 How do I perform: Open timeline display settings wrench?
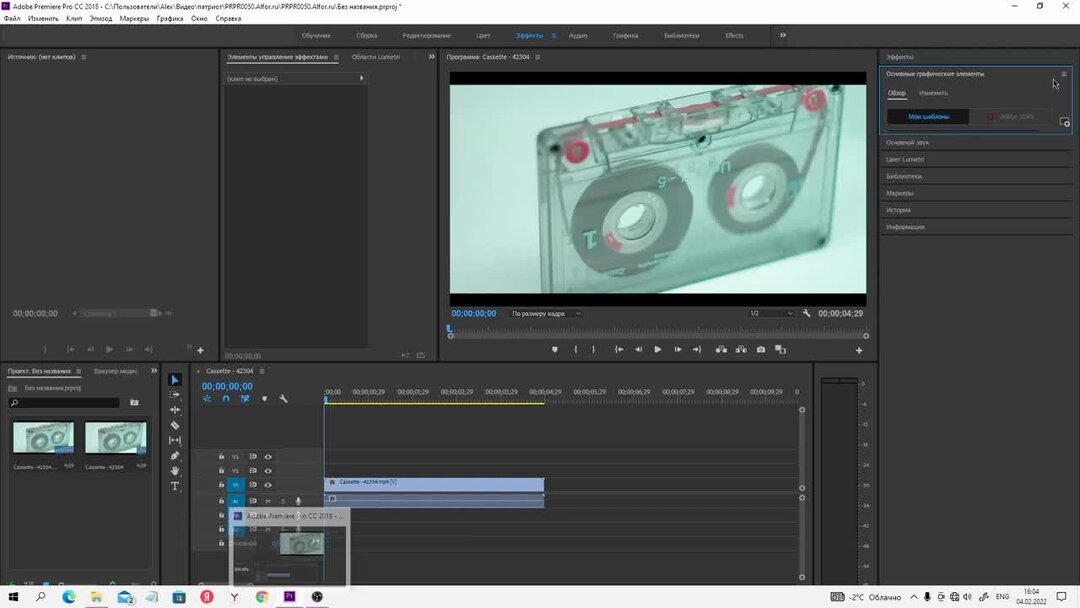click(283, 399)
